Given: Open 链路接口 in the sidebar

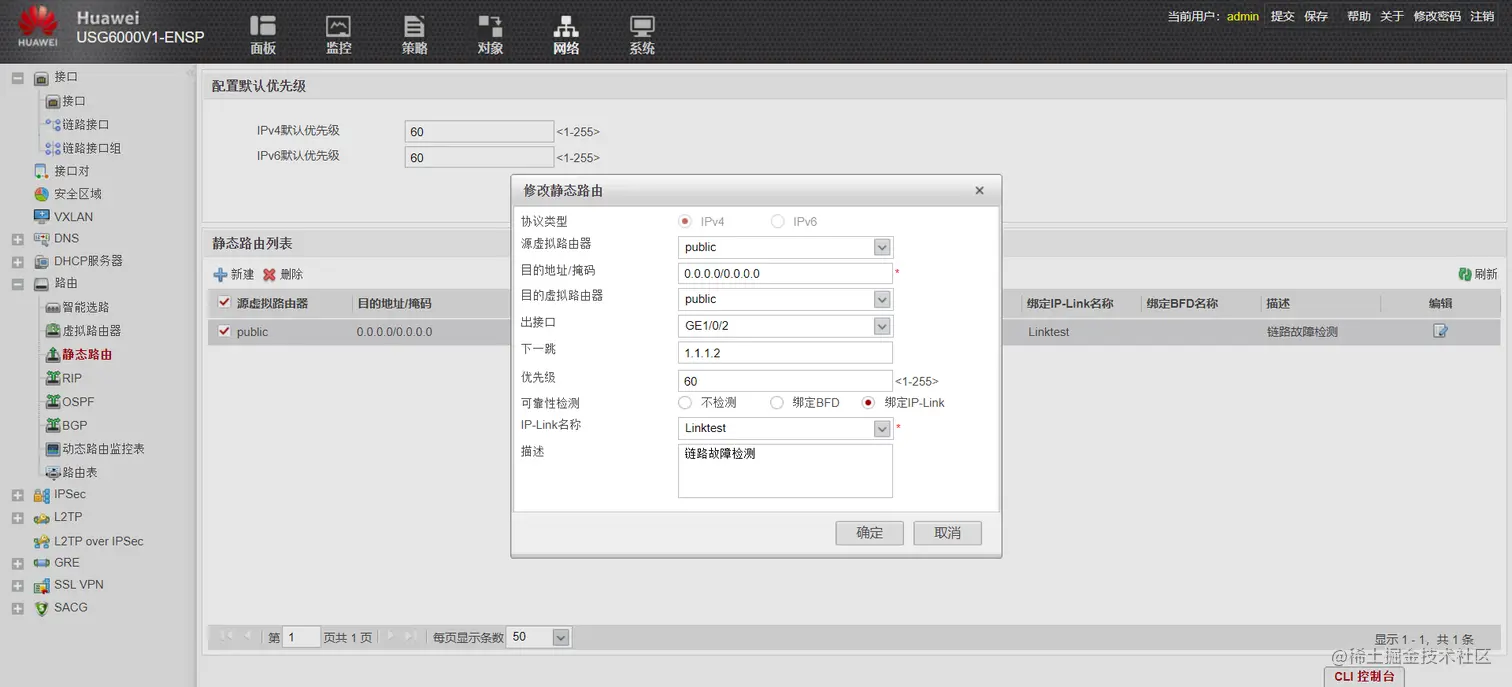Looking at the screenshot, I should point(86,125).
